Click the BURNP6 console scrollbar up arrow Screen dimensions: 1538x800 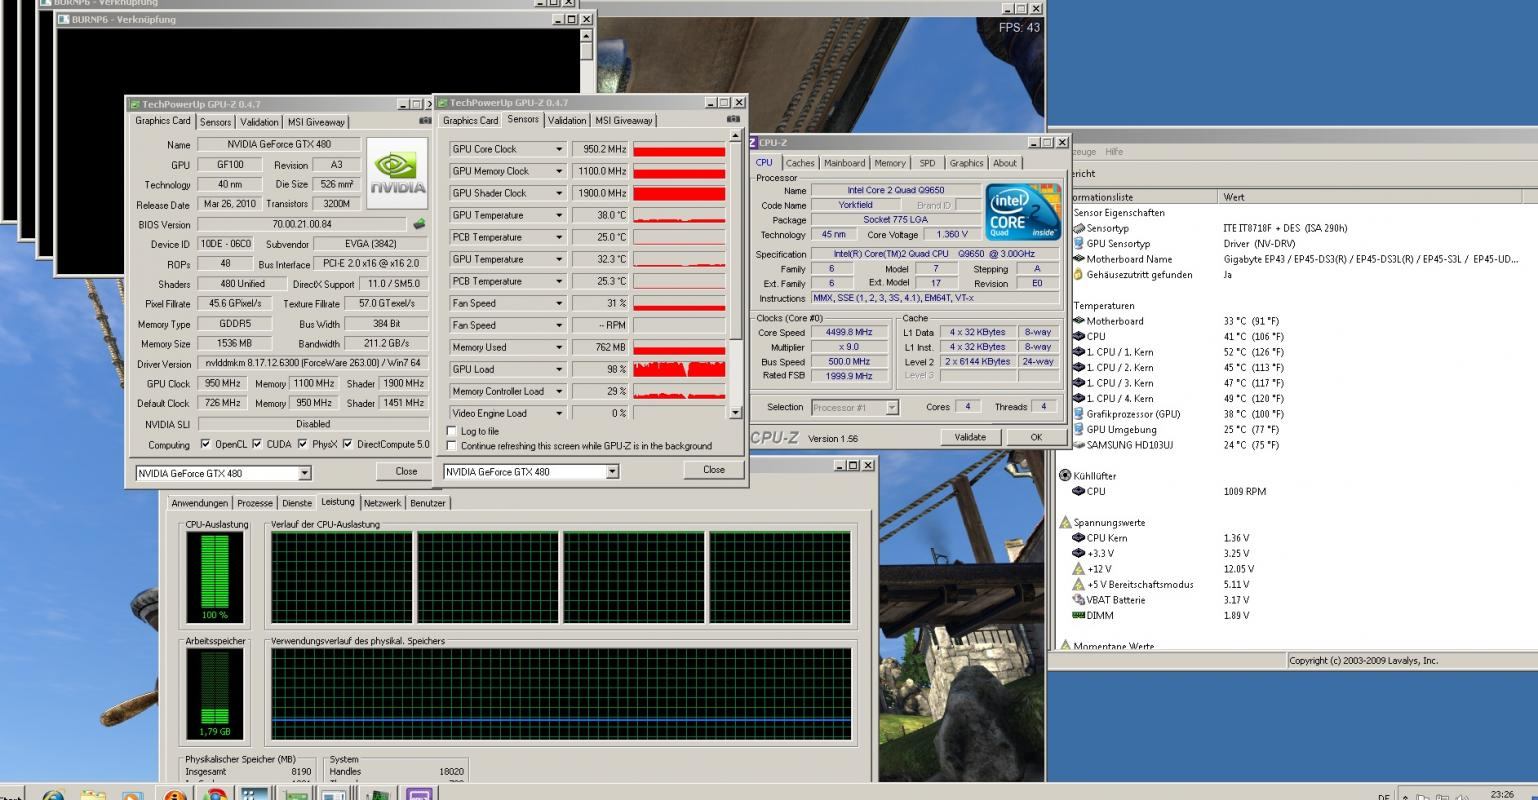coord(586,36)
